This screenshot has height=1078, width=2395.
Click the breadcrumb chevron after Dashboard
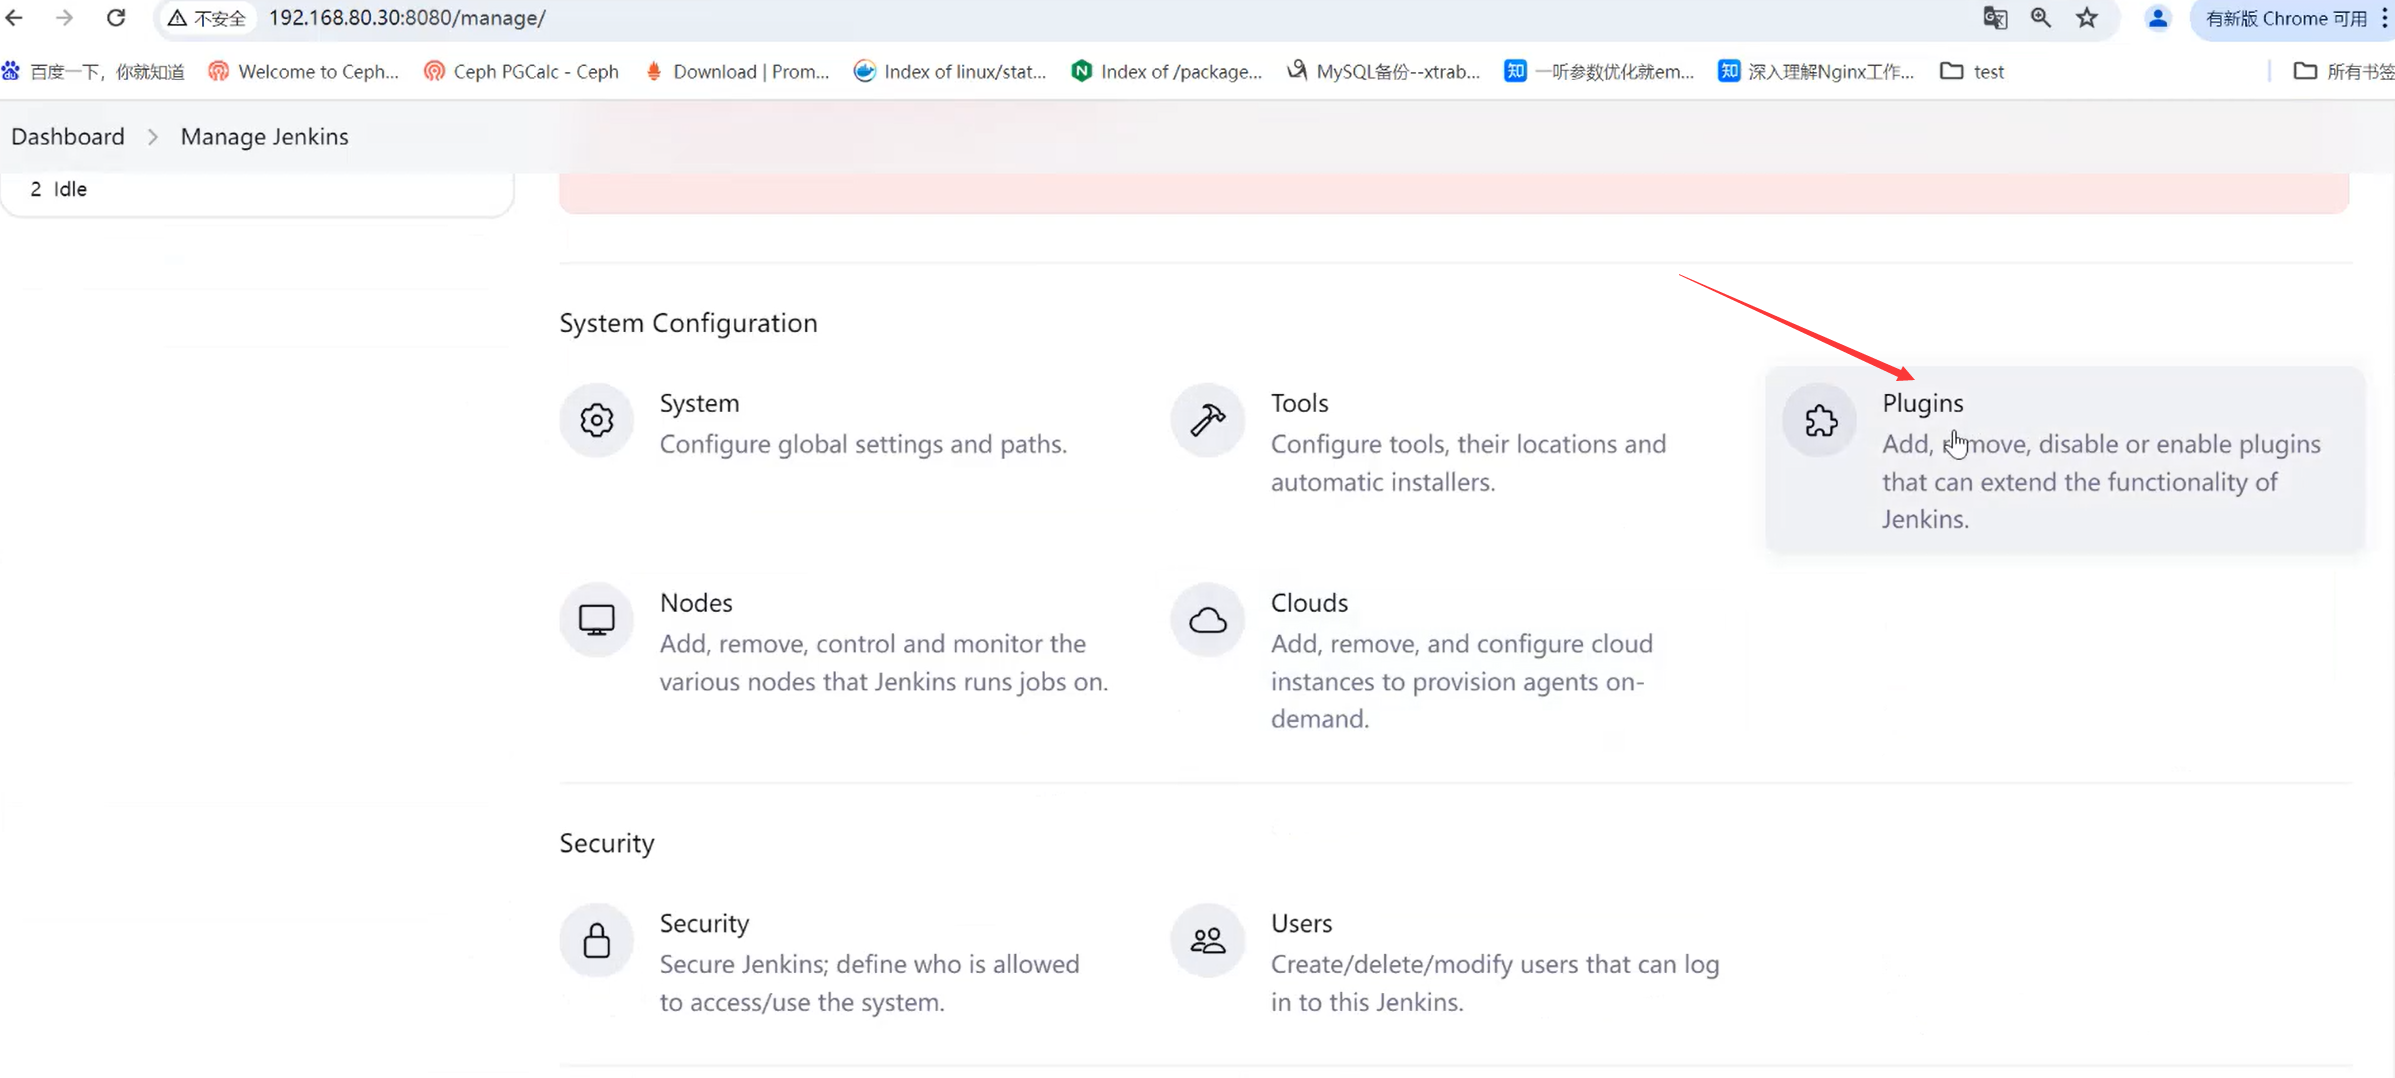153,137
